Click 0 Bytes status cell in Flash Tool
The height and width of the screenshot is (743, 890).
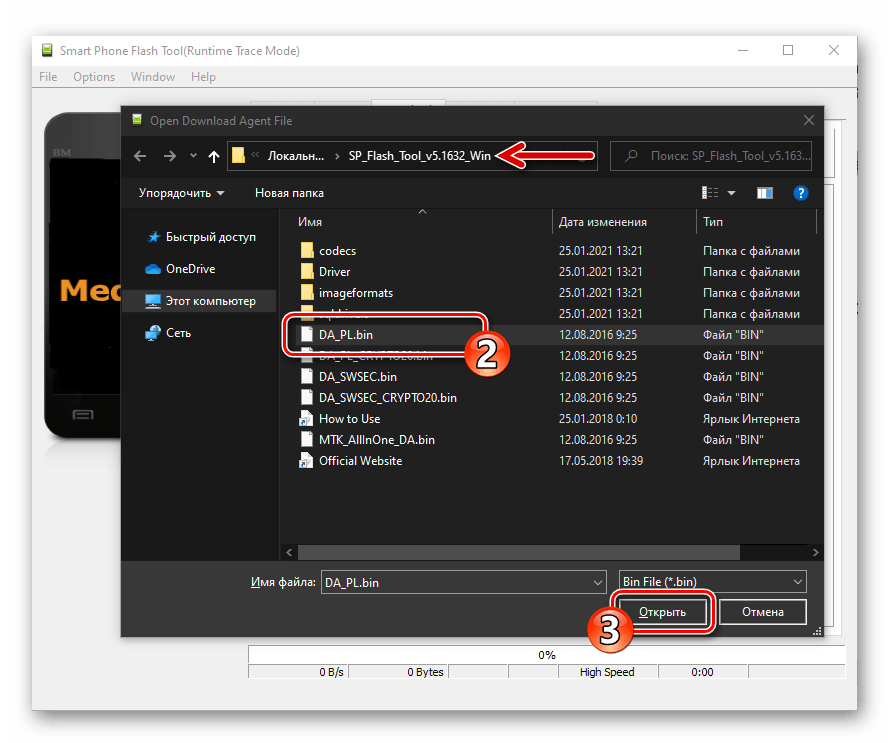point(399,671)
